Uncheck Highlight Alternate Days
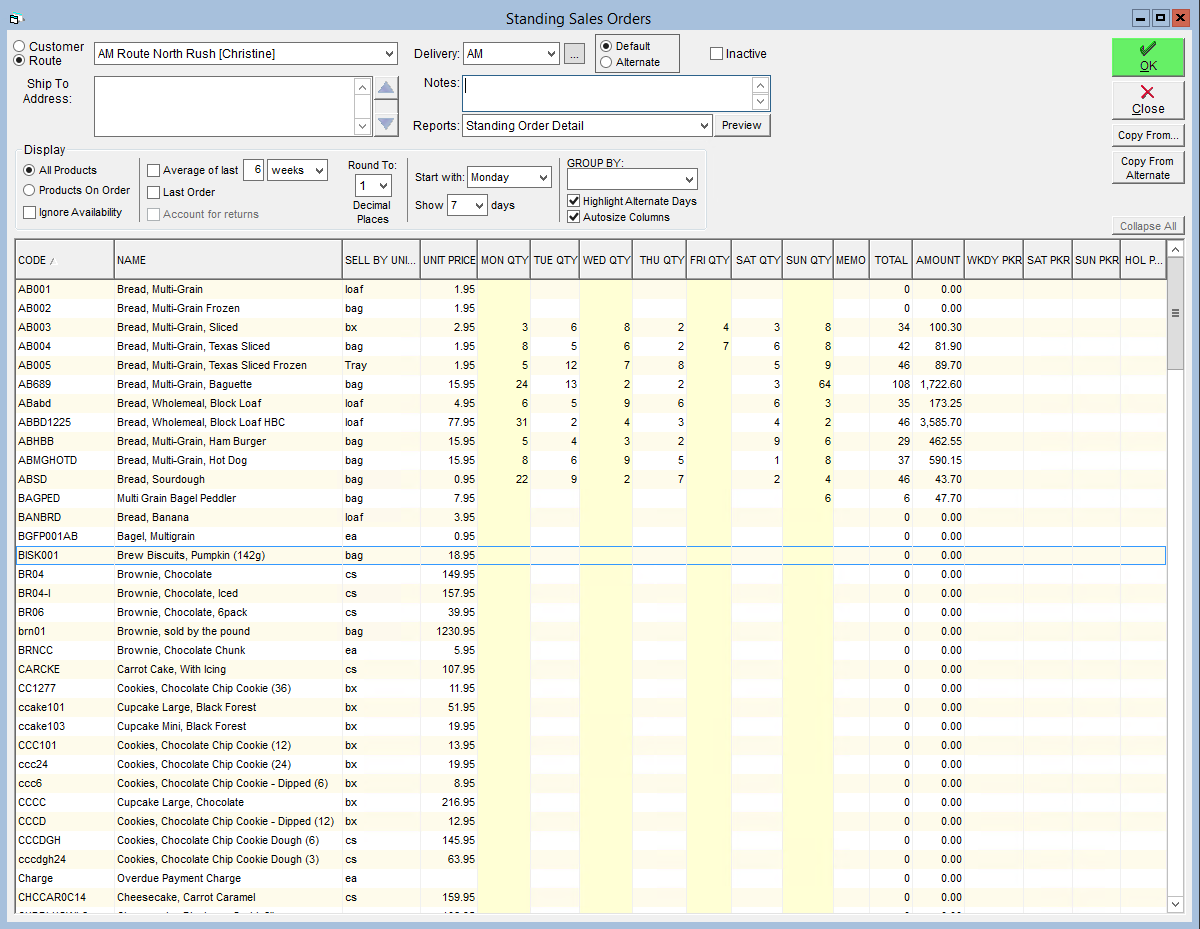This screenshot has height=929, width=1200. [x=573, y=201]
